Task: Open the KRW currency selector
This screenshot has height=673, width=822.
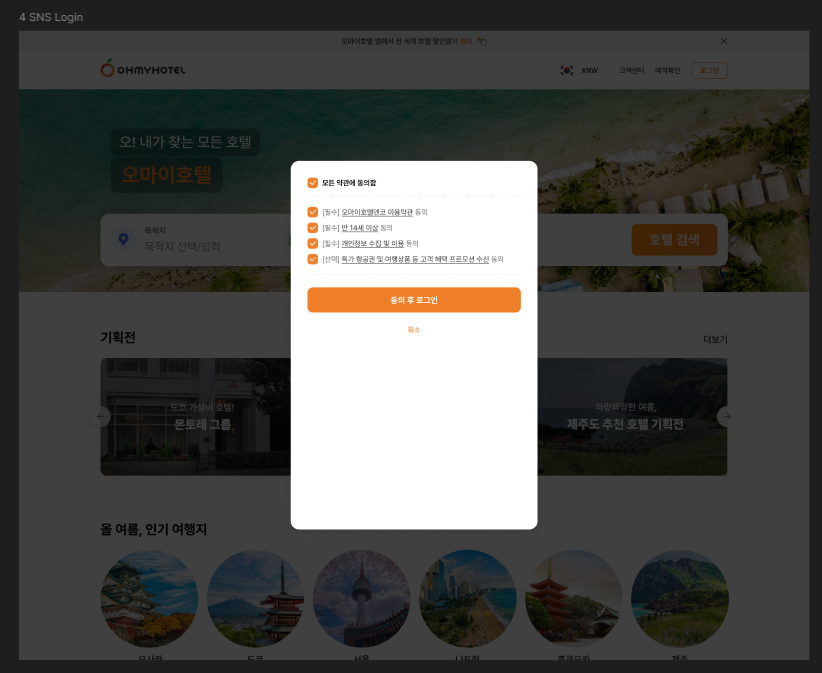Action: pos(590,70)
